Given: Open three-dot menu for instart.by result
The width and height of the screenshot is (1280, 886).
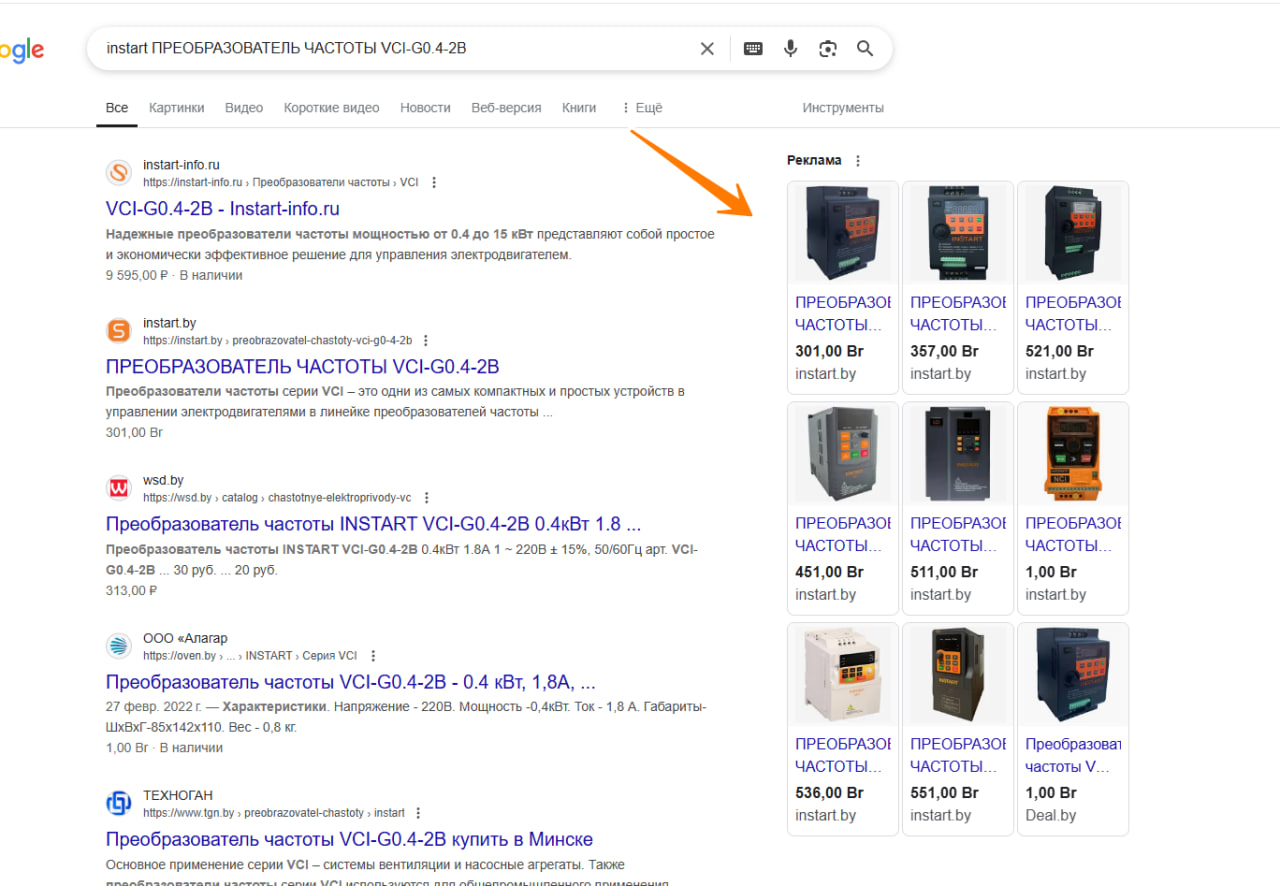Looking at the screenshot, I should pyautogui.click(x=426, y=341).
